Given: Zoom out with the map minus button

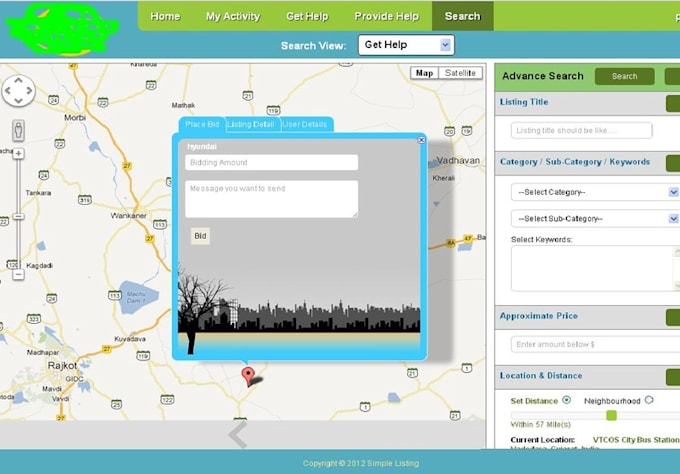Looking at the screenshot, I should pyautogui.click(x=18, y=274).
